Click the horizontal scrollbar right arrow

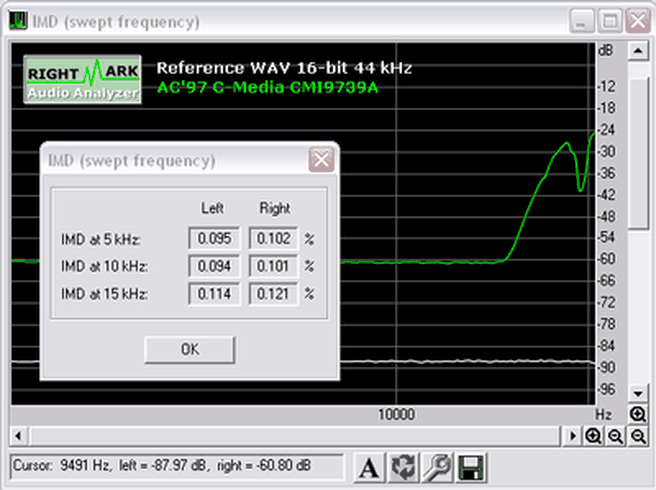click(572, 436)
